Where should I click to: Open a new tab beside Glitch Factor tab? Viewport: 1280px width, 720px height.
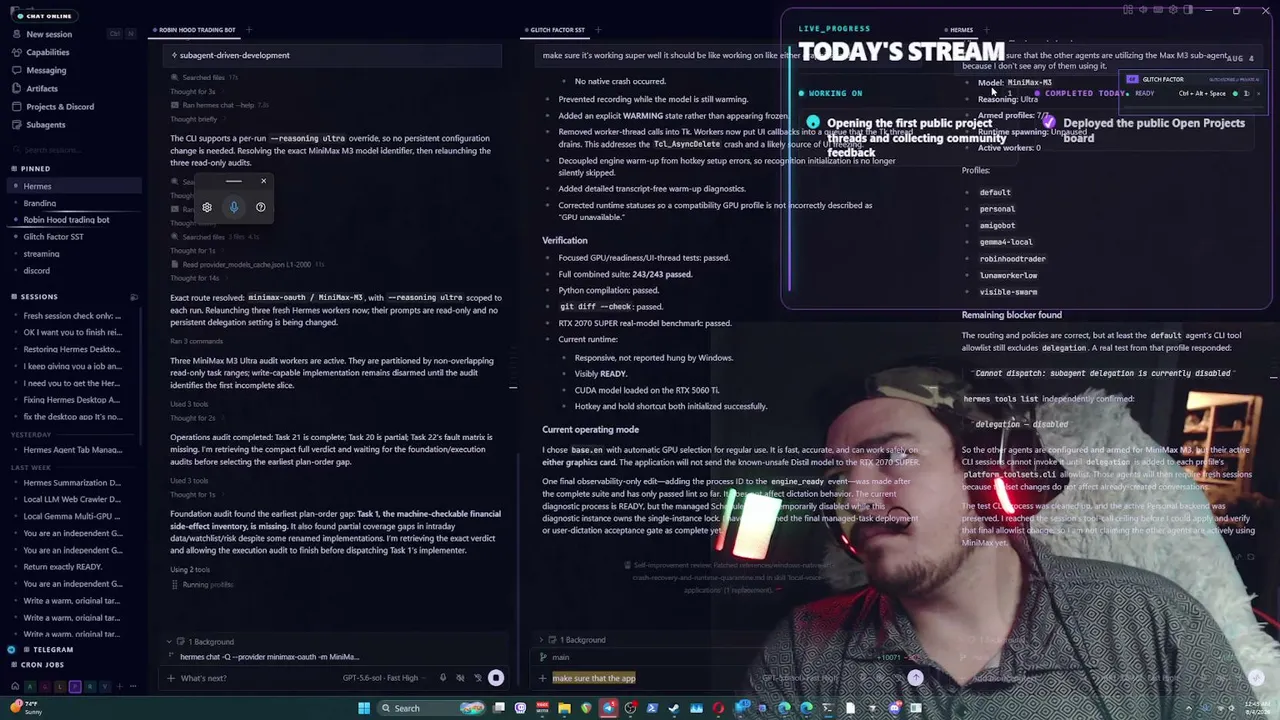point(597,30)
